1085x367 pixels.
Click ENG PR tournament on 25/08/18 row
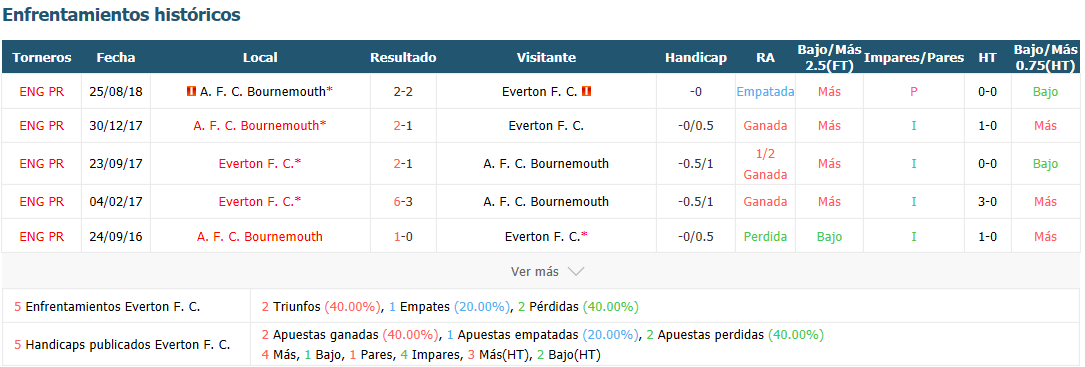(x=42, y=91)
